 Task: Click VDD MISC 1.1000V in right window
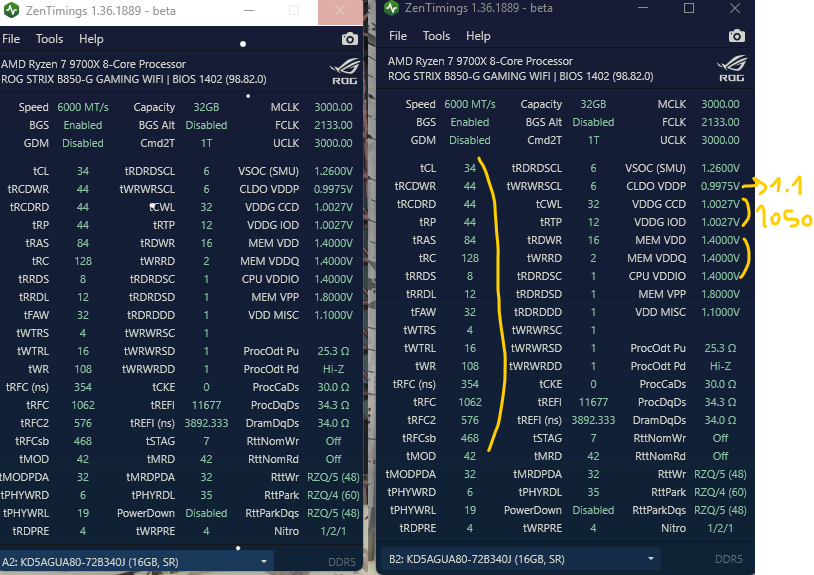coord(721,312)
